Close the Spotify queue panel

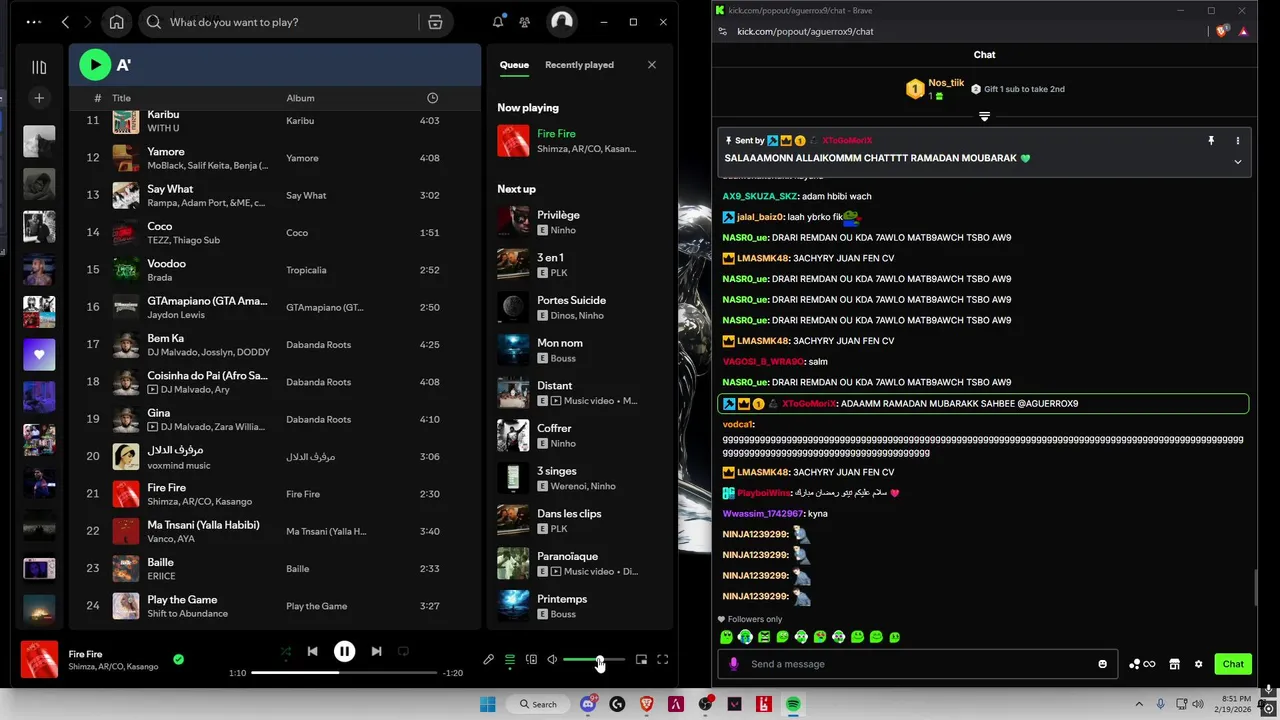coord(652,65)
